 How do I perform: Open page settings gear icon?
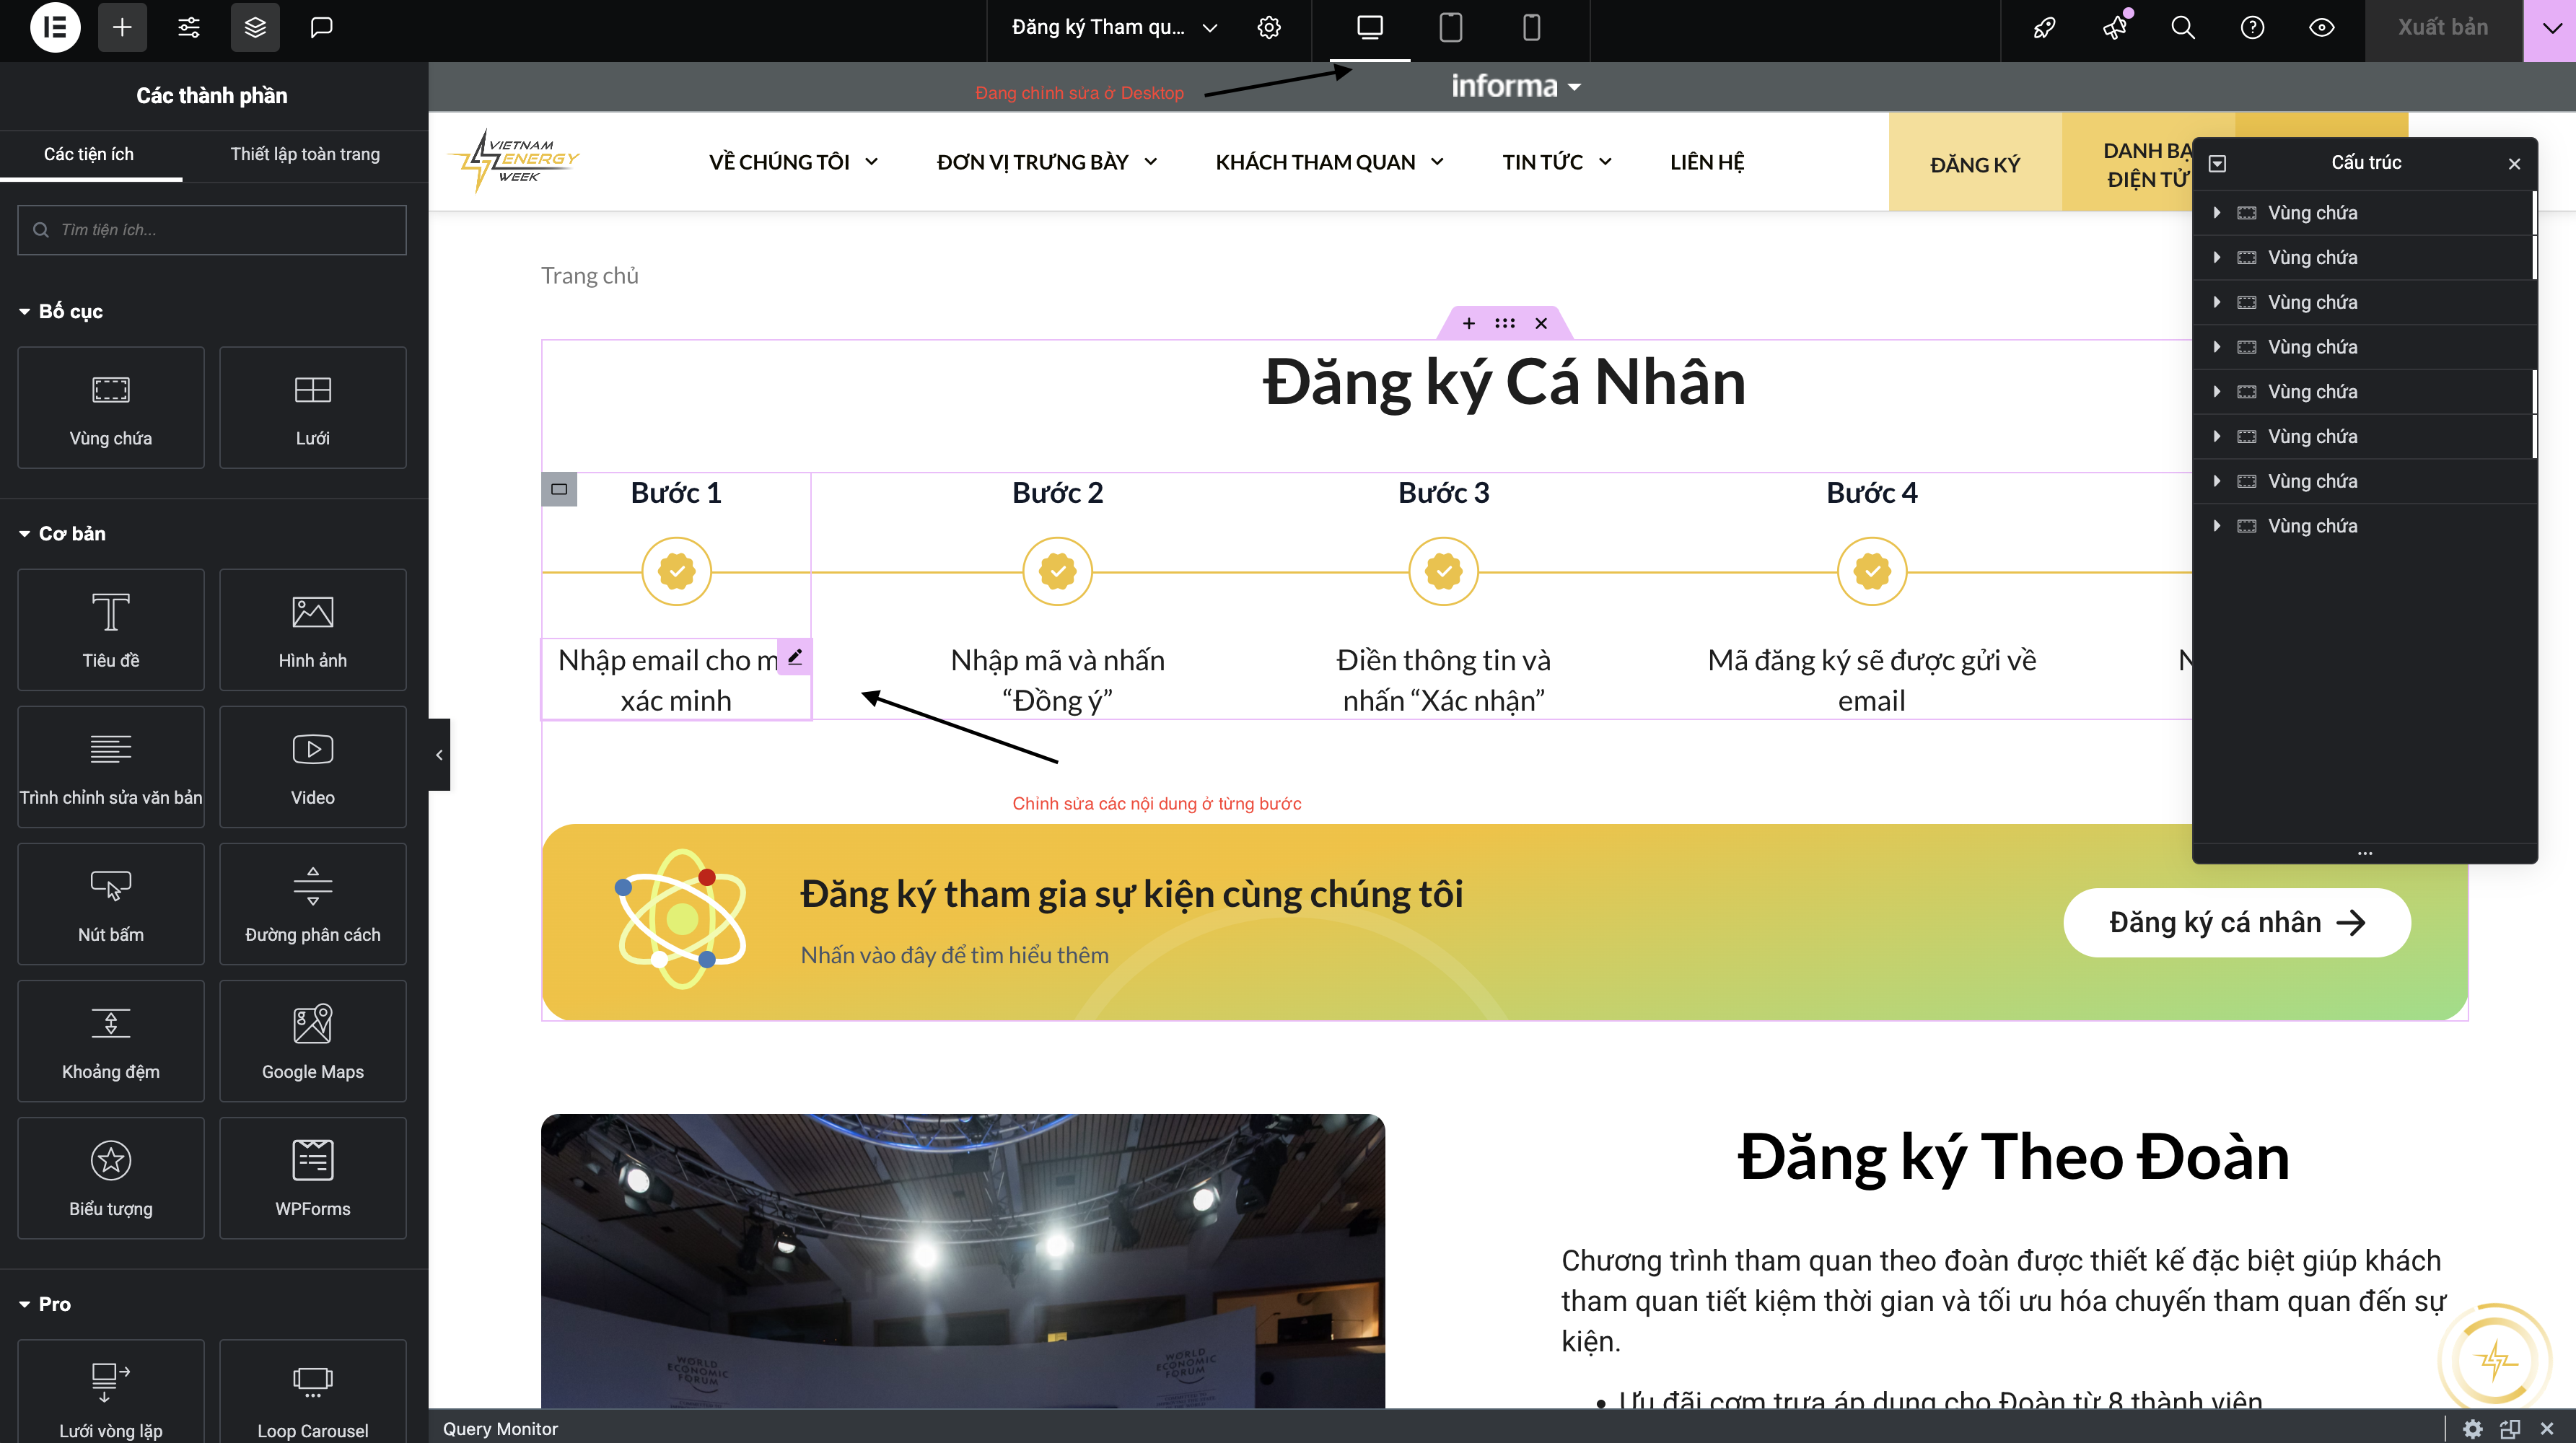pos(1269,27)
